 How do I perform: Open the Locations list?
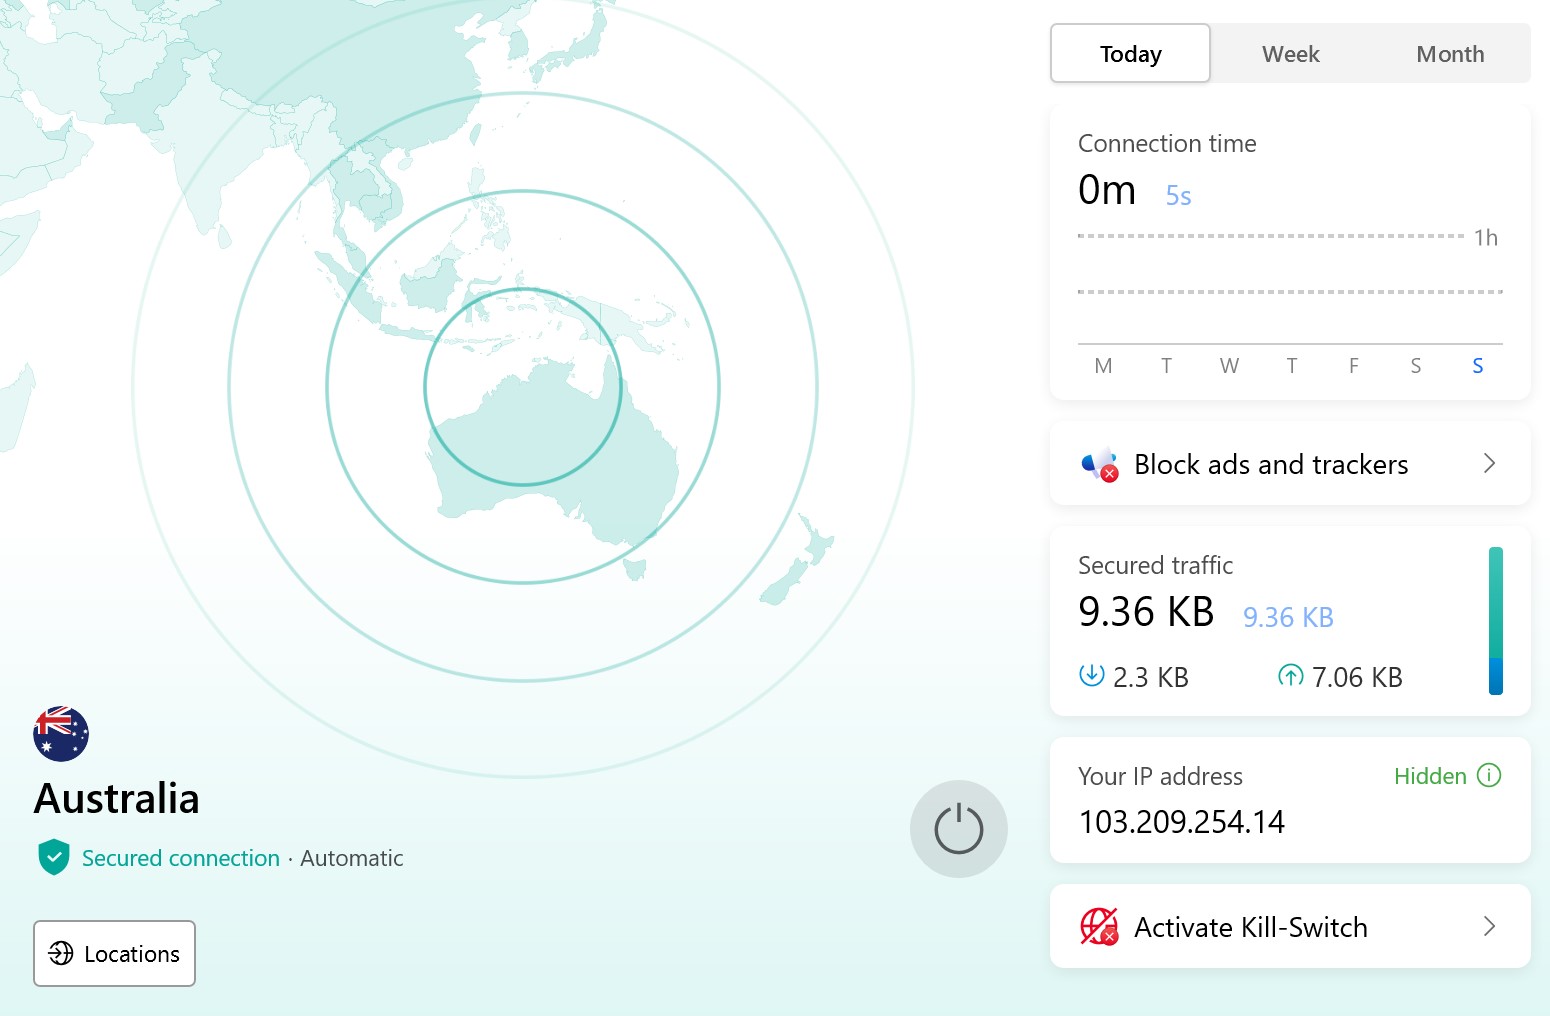coord(114,953)
